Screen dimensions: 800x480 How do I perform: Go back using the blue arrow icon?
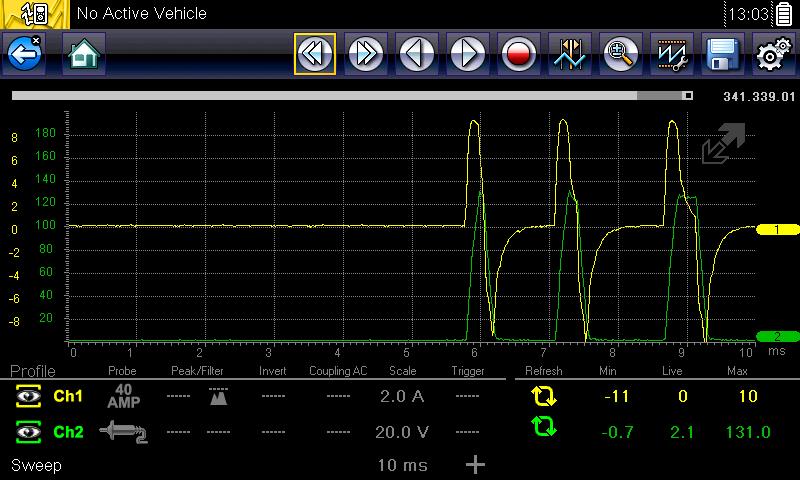point(24,54)
